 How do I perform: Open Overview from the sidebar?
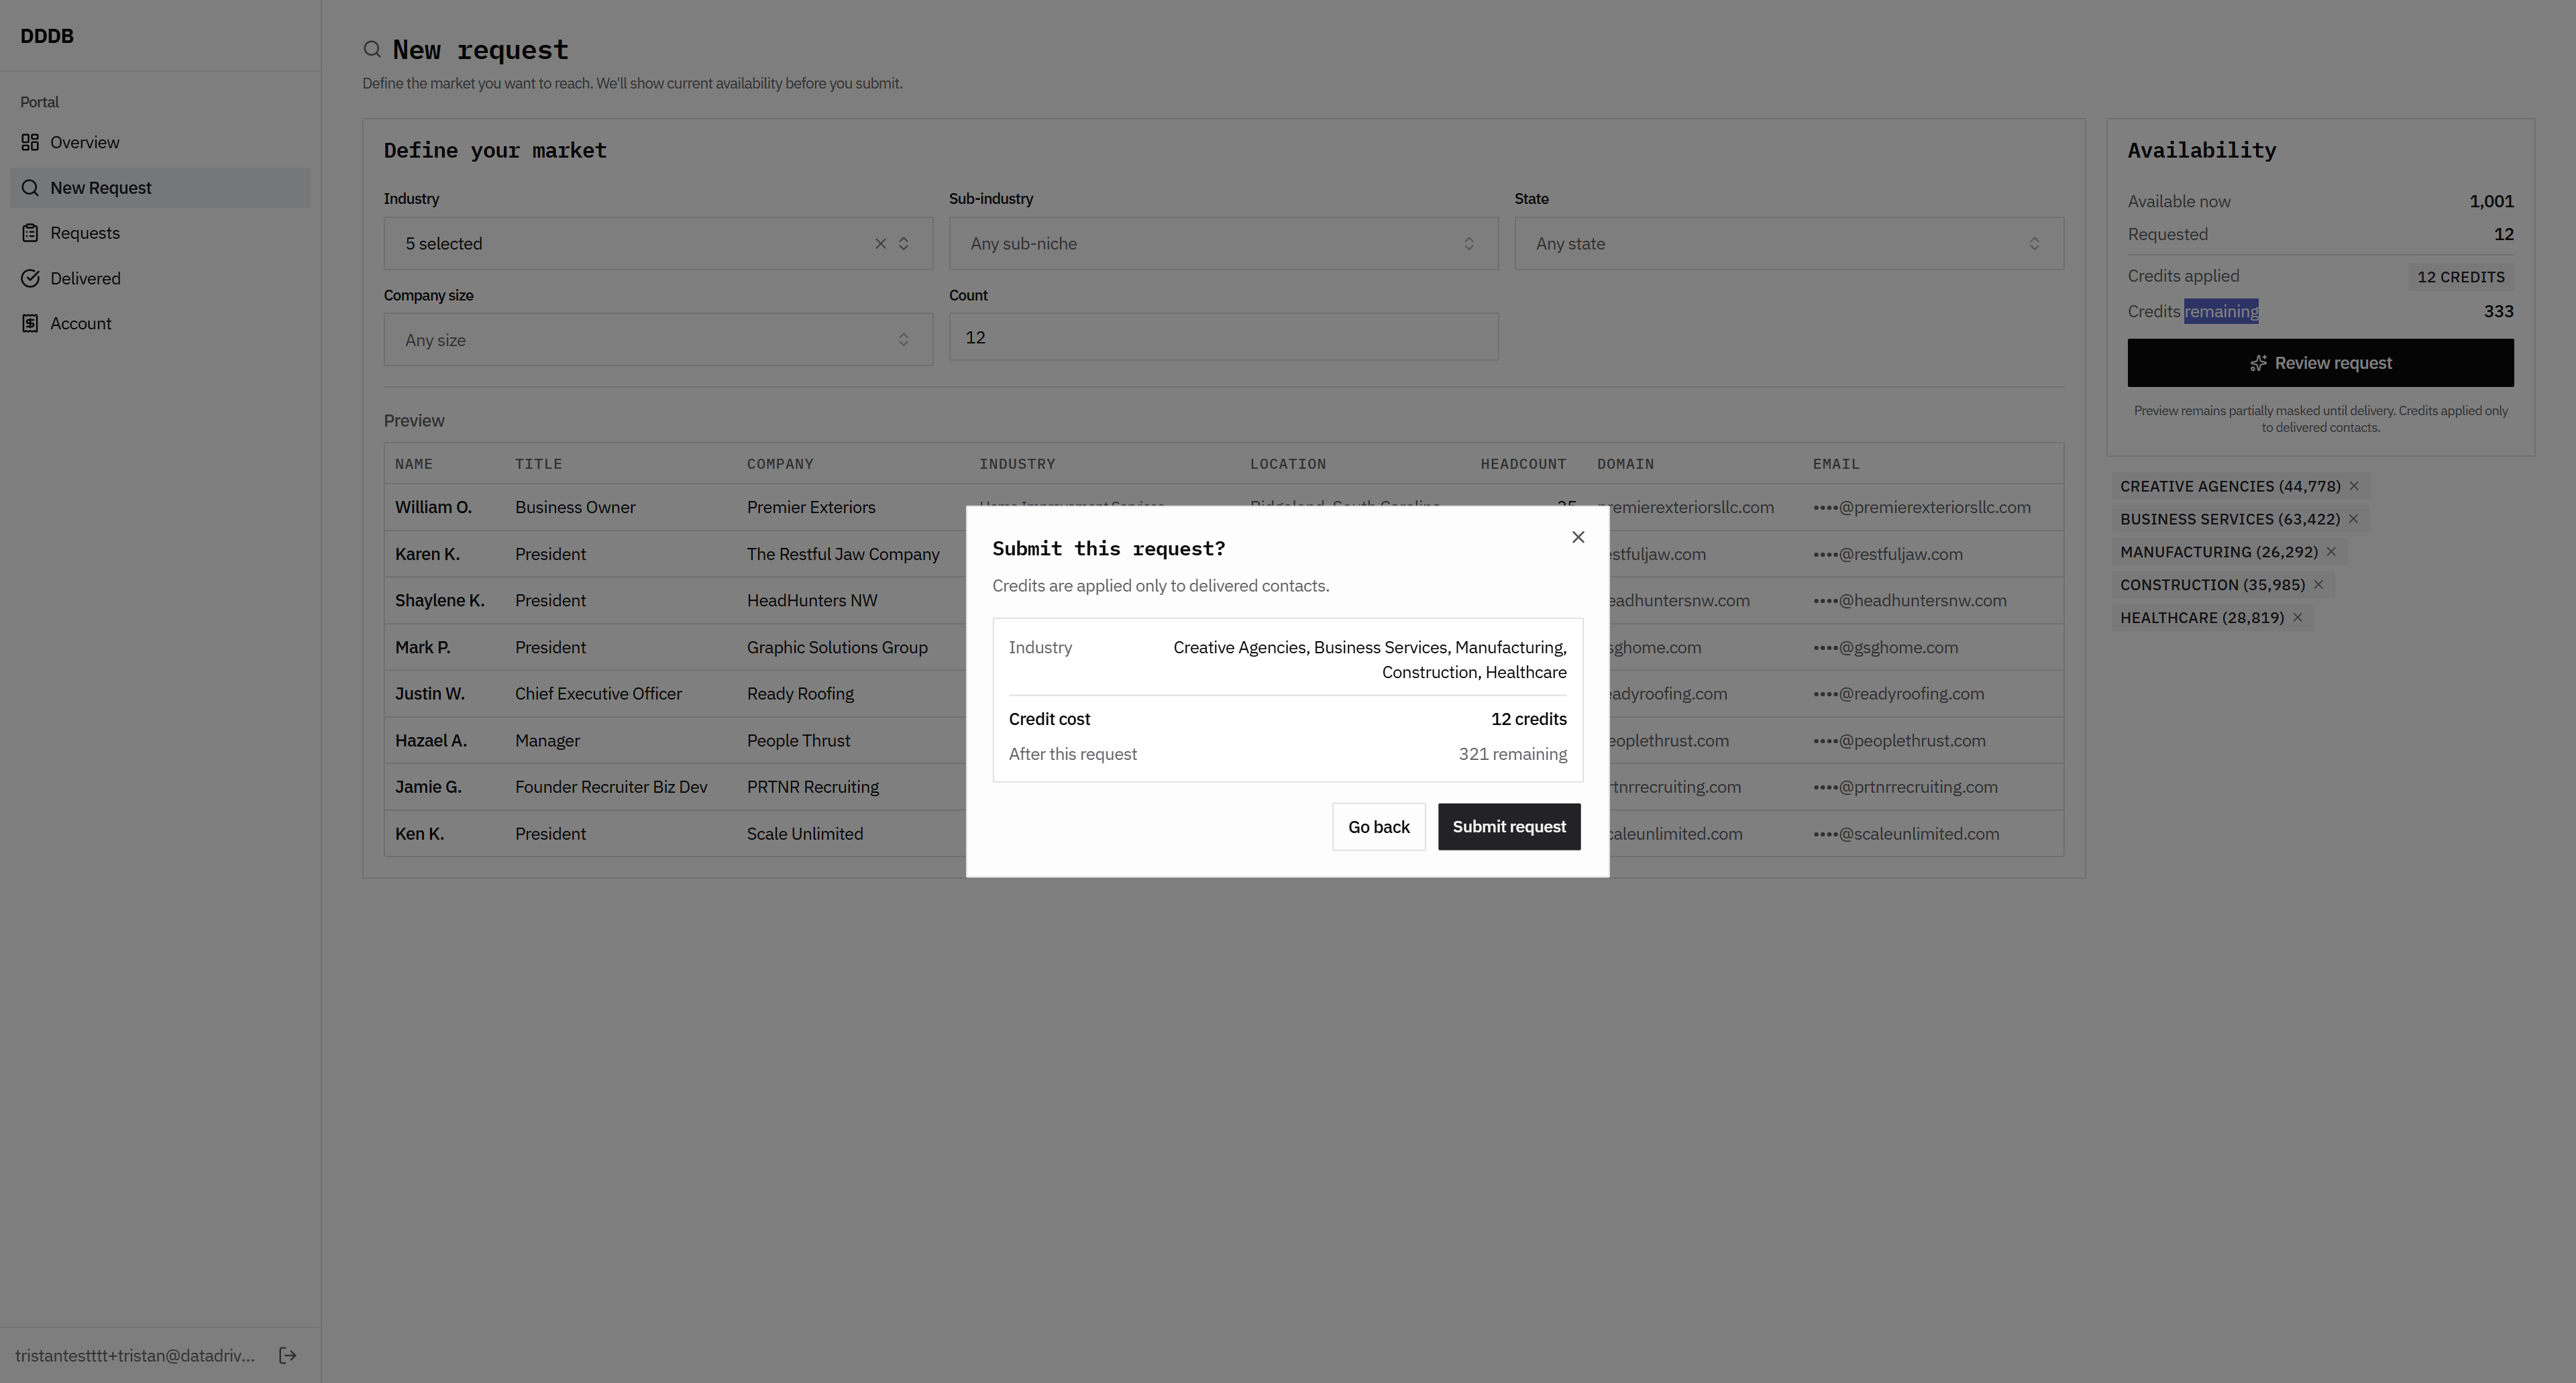point(85,142)
